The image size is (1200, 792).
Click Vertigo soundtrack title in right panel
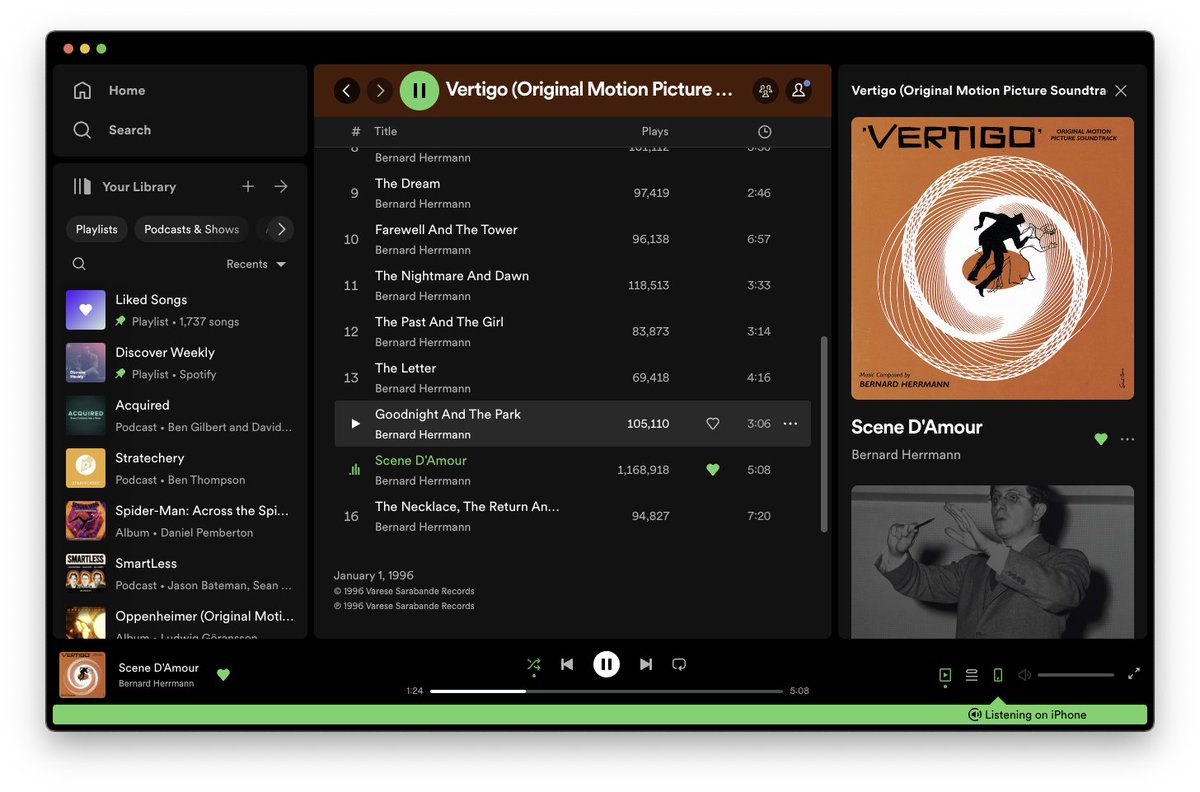pyautogui.click(x=978, y=91)
